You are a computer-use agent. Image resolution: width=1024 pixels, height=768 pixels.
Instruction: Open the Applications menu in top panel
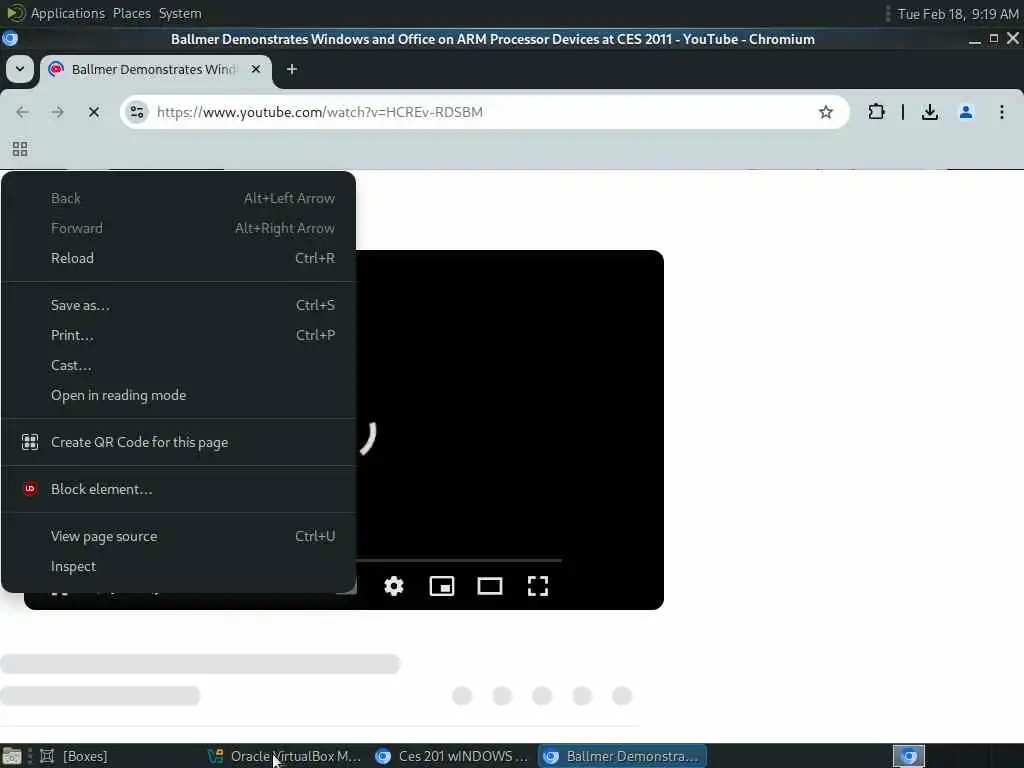pyautogui.click(x=67, y=13)
